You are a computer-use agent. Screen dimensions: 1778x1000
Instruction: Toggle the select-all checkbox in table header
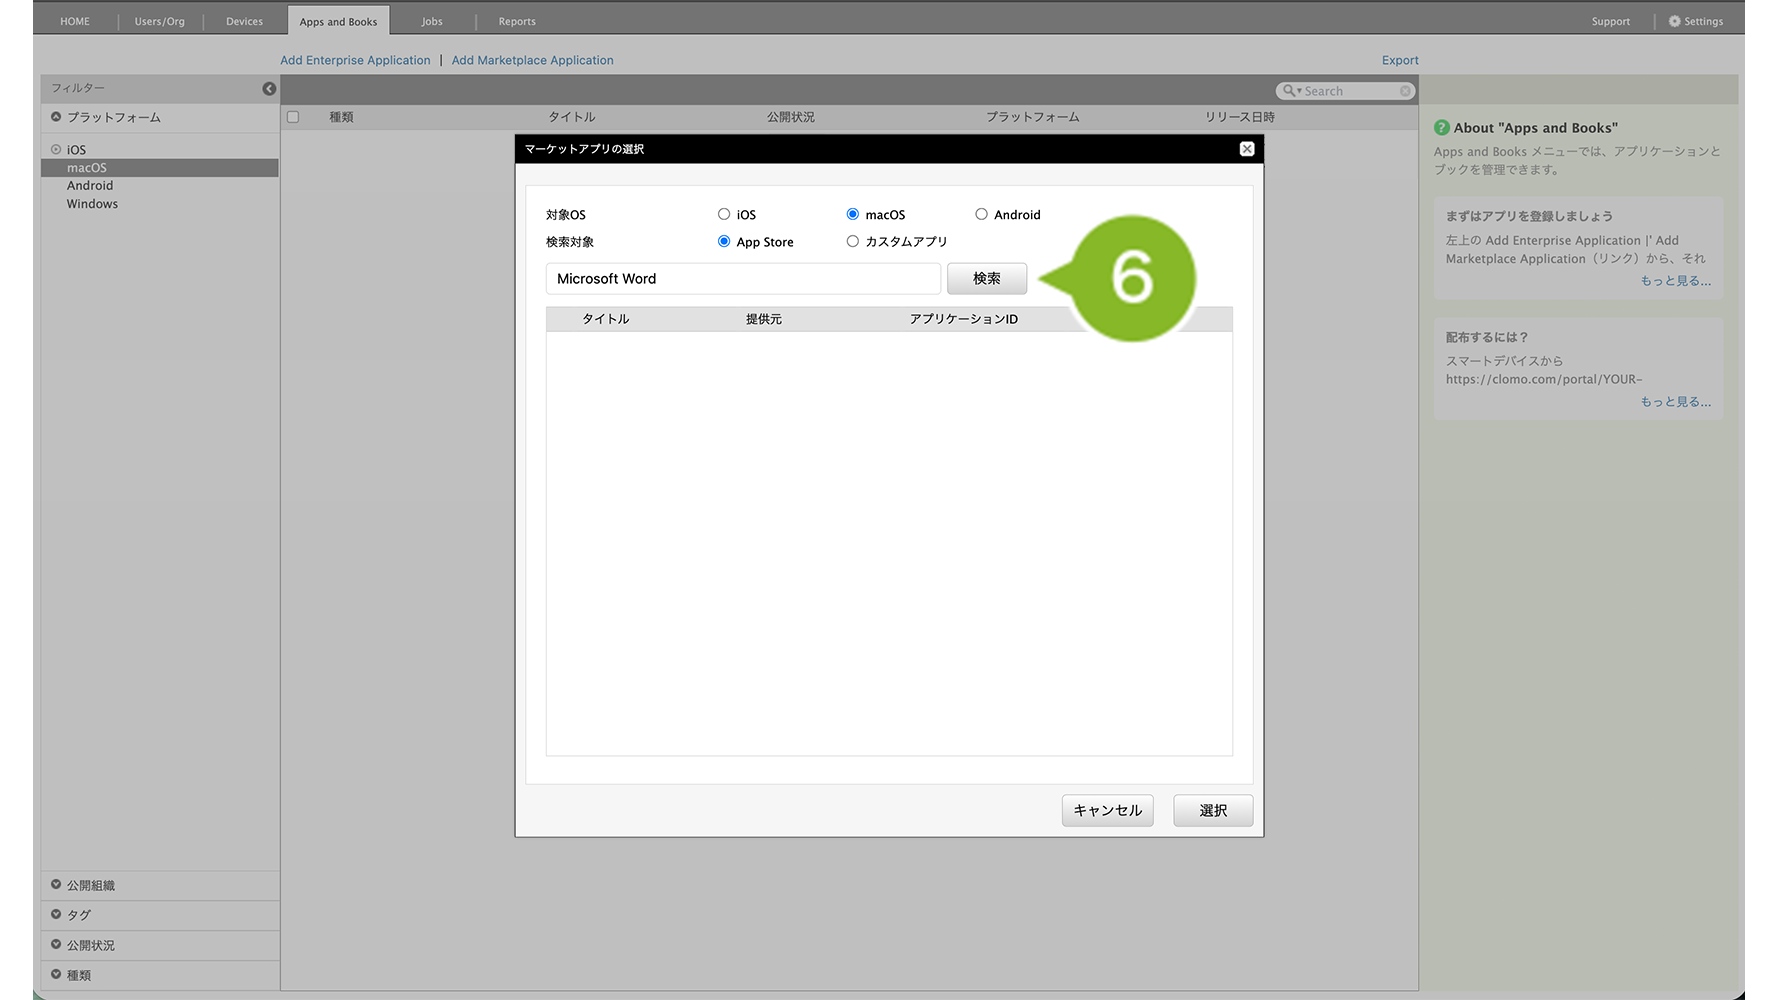coord(293,117)
